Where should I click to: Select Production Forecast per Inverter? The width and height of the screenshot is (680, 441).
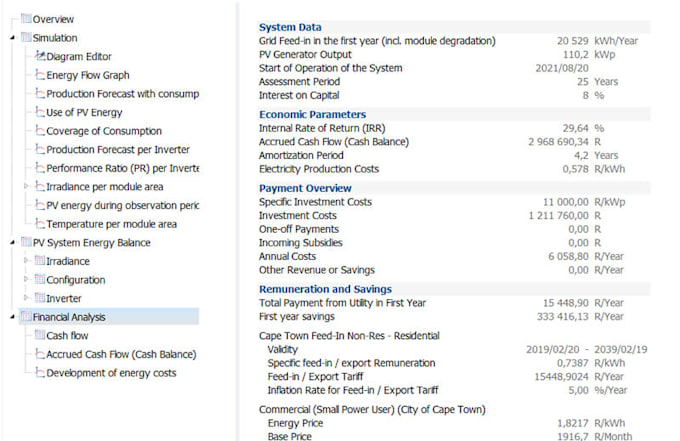click(118, 149)
